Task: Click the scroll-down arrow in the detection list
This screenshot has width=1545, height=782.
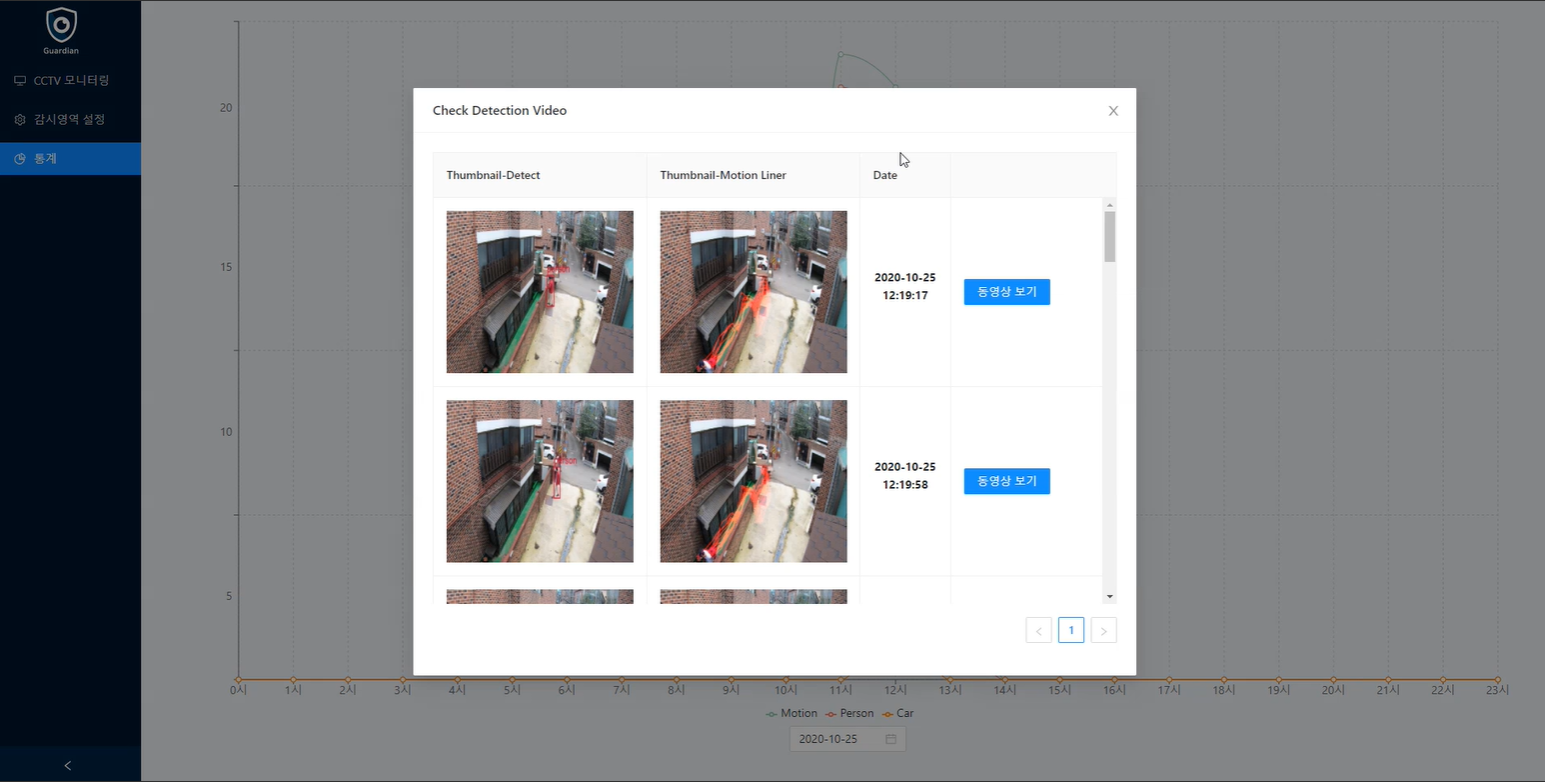Action: coord(1110,597)
